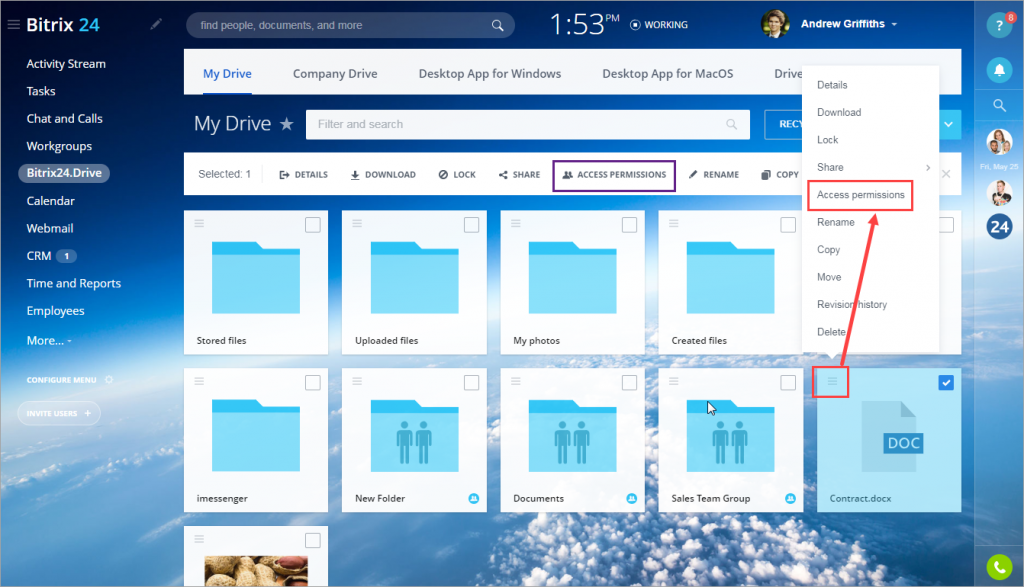Click ACCESS PERMISSIONS in selection toolbar

614,175
